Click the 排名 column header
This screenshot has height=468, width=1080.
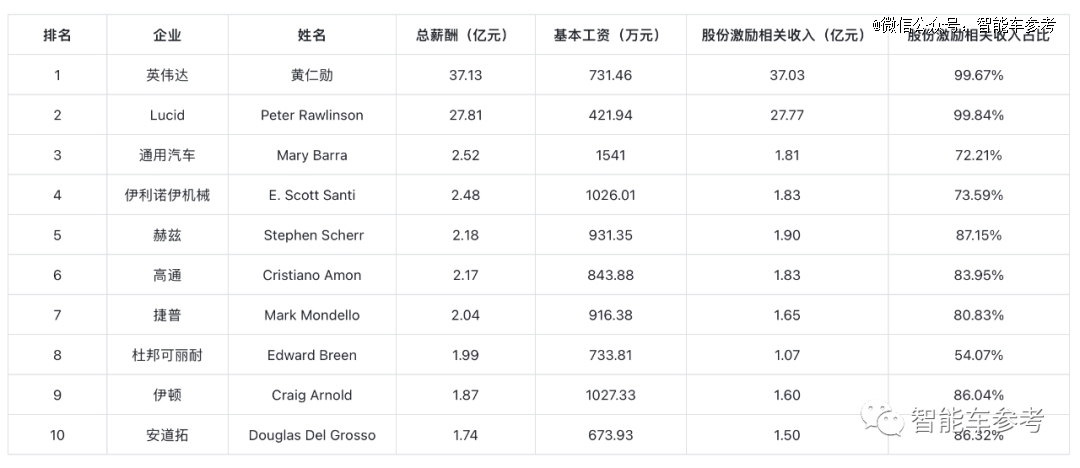tap(57, 35)
